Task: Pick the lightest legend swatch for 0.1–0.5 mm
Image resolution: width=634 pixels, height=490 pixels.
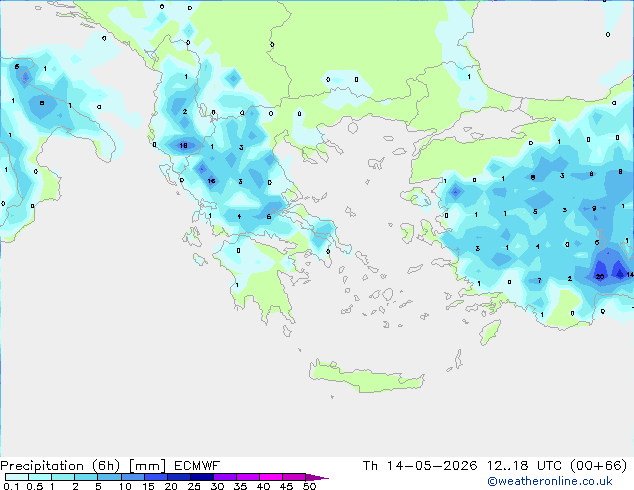Action: (17, 477)
